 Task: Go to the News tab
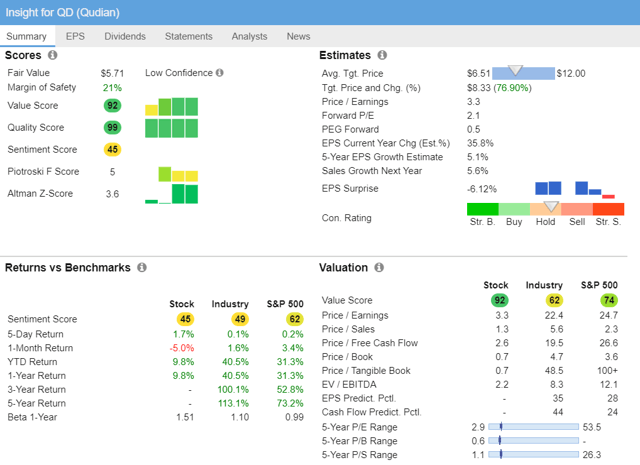(298, 36)
